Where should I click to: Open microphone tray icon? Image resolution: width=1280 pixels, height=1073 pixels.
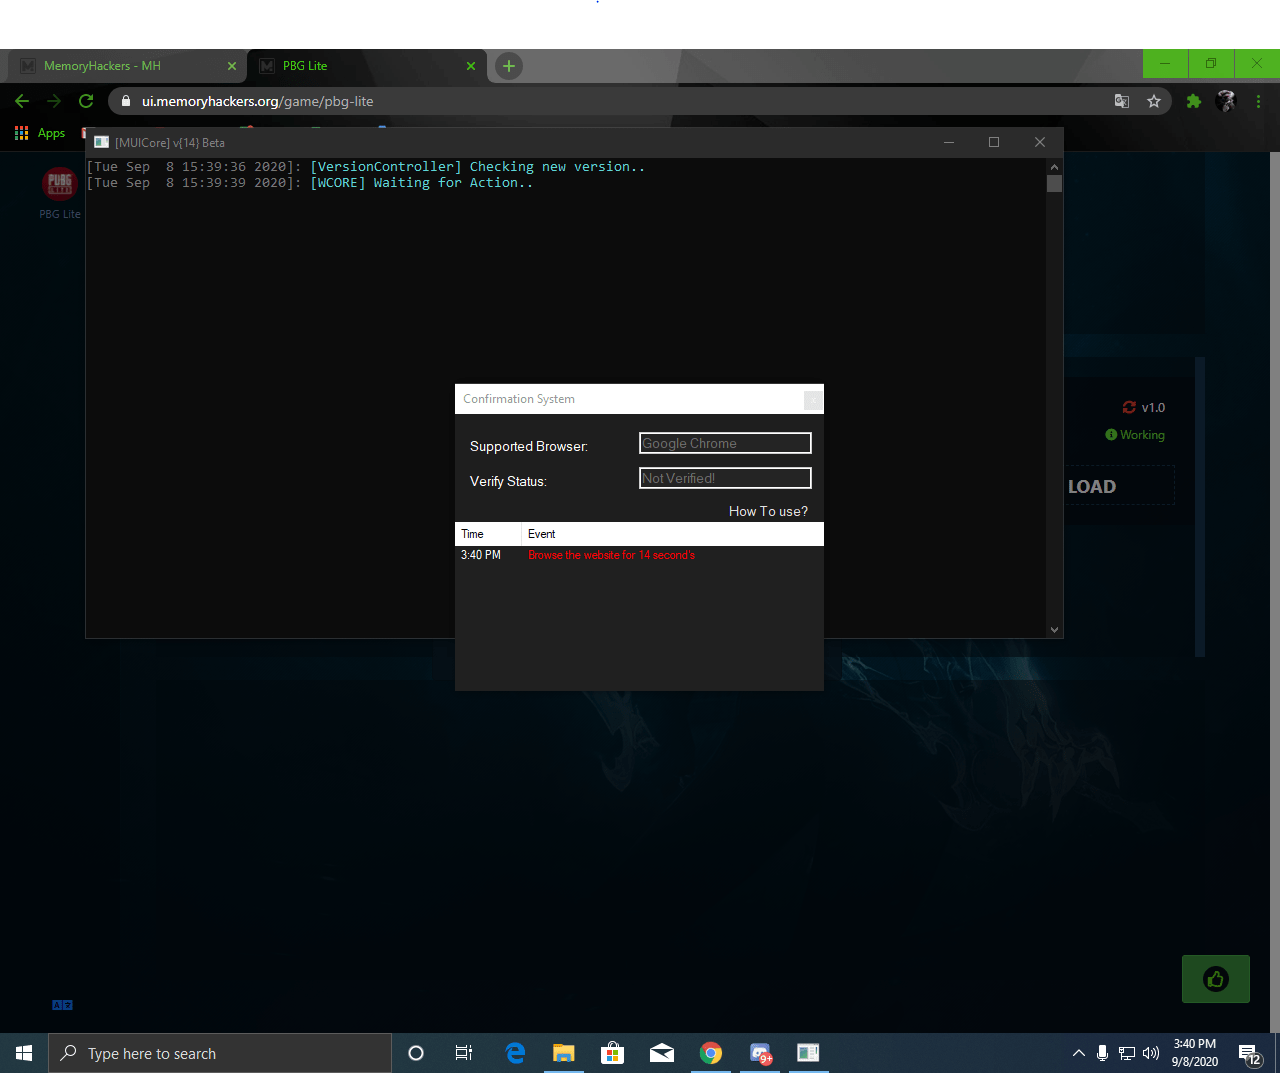(x=1102, y=1053)
